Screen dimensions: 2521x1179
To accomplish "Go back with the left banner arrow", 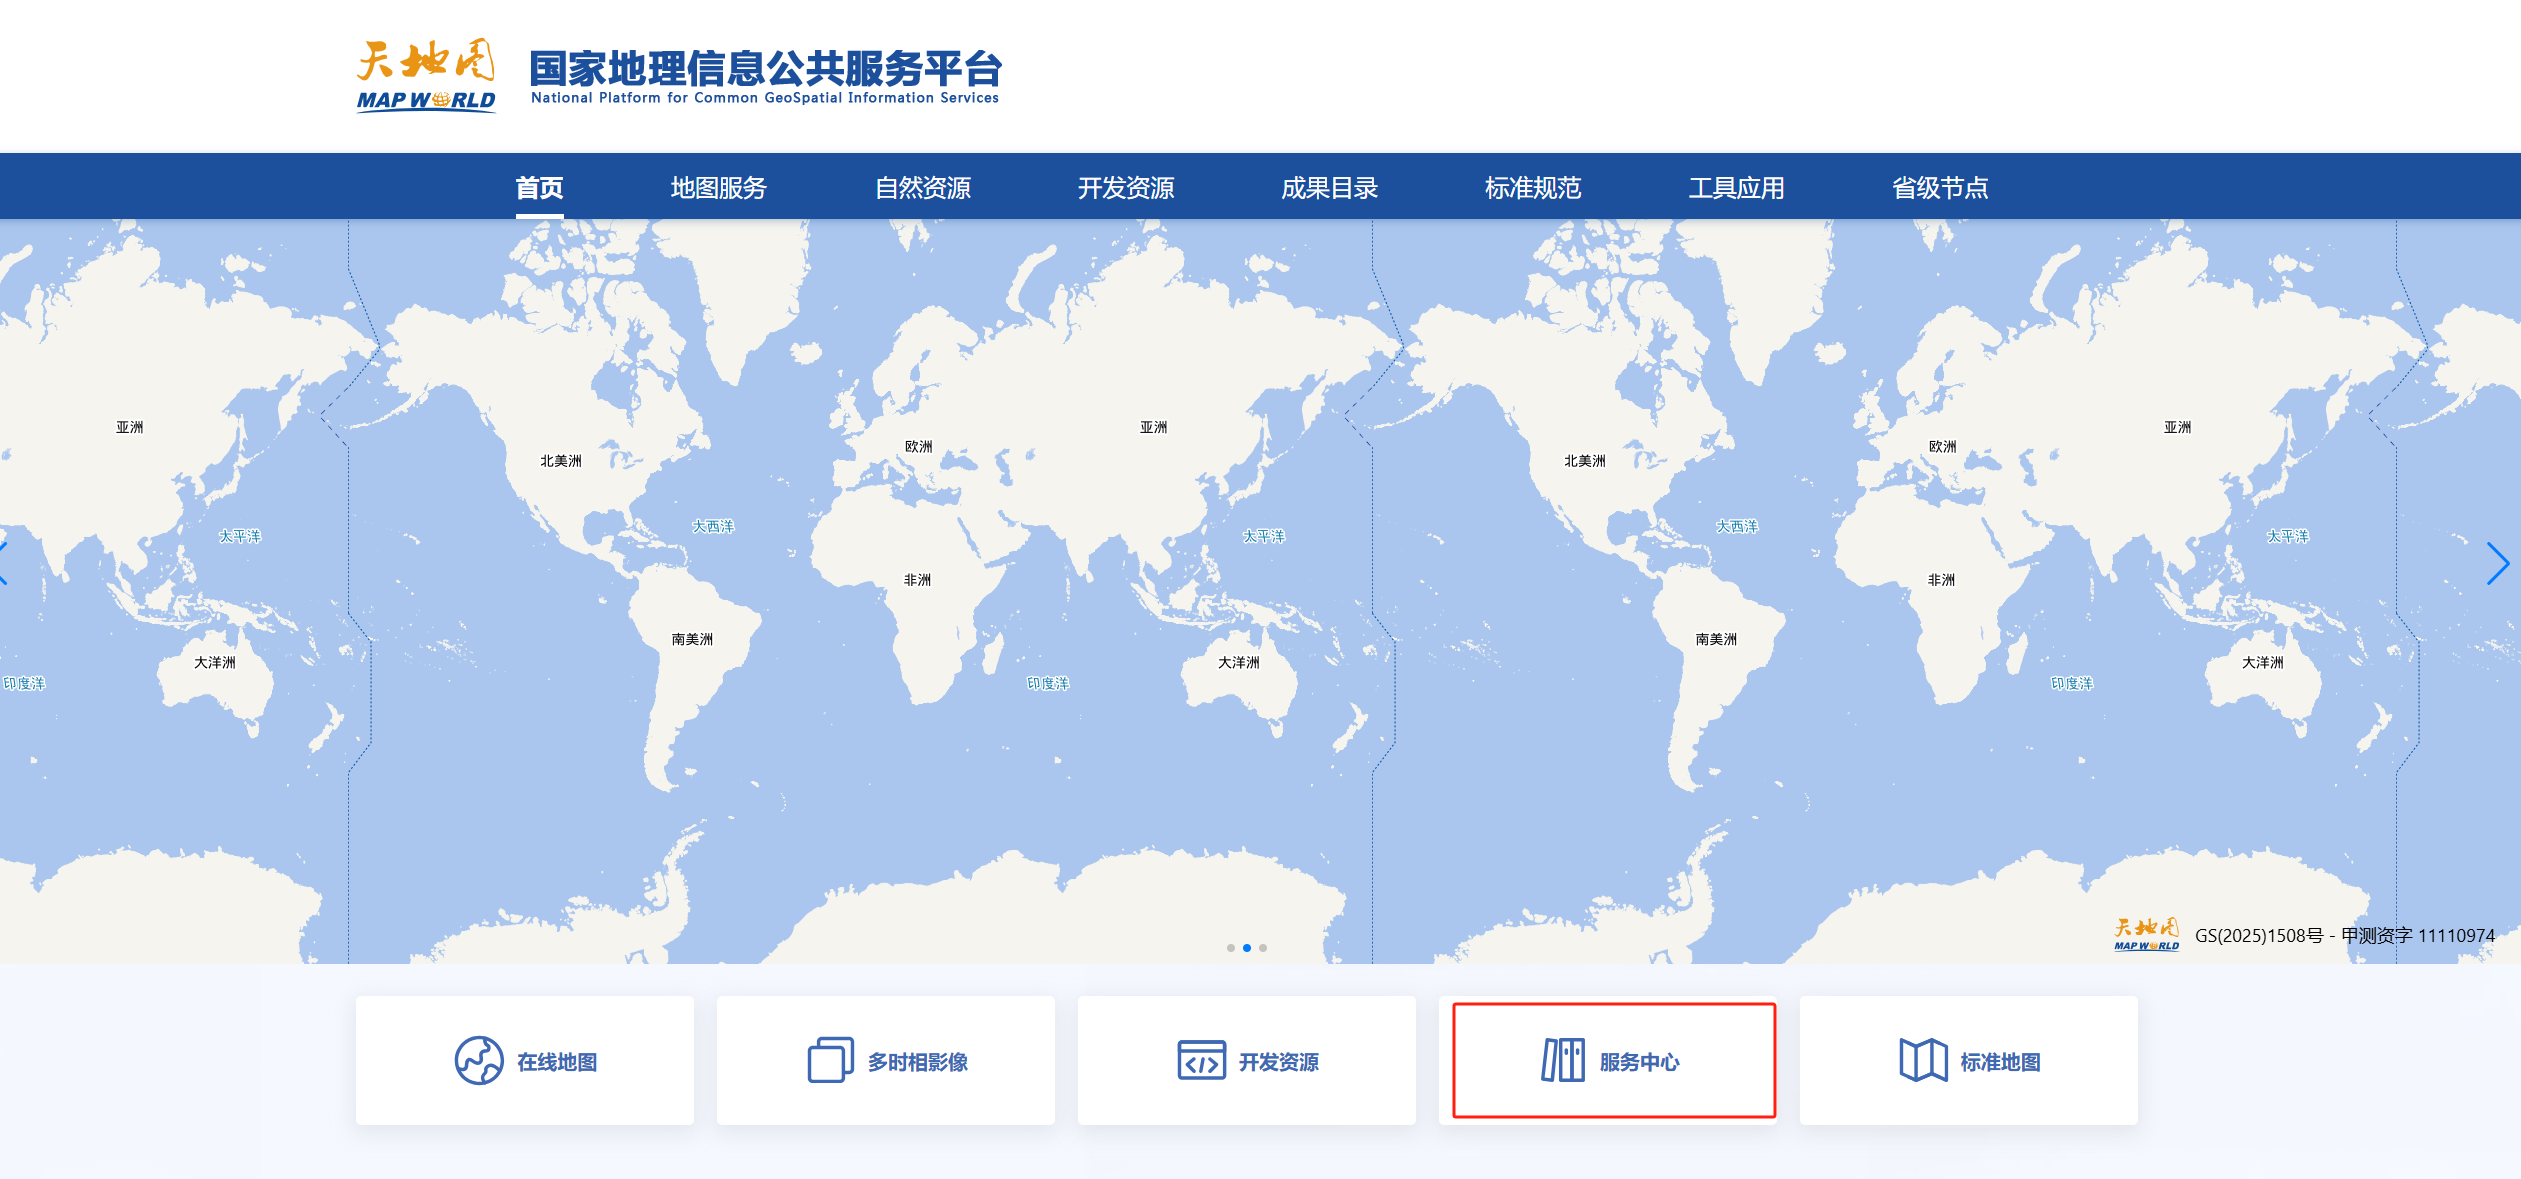I will pos(4,563).
